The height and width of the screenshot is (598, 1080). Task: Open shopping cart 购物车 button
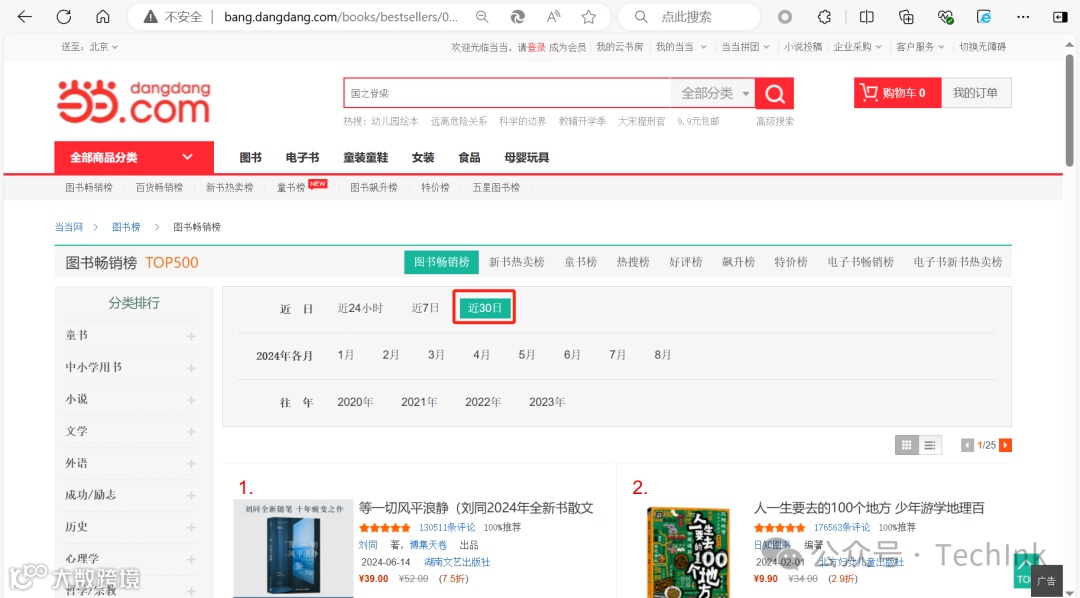[x=897, y=92]
